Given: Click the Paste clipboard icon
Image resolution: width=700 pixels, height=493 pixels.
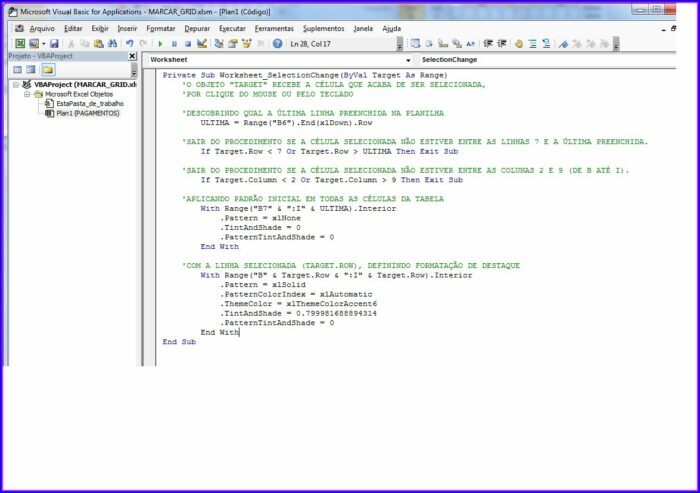Looking at the screenshot, I should (x=99, y=43).
